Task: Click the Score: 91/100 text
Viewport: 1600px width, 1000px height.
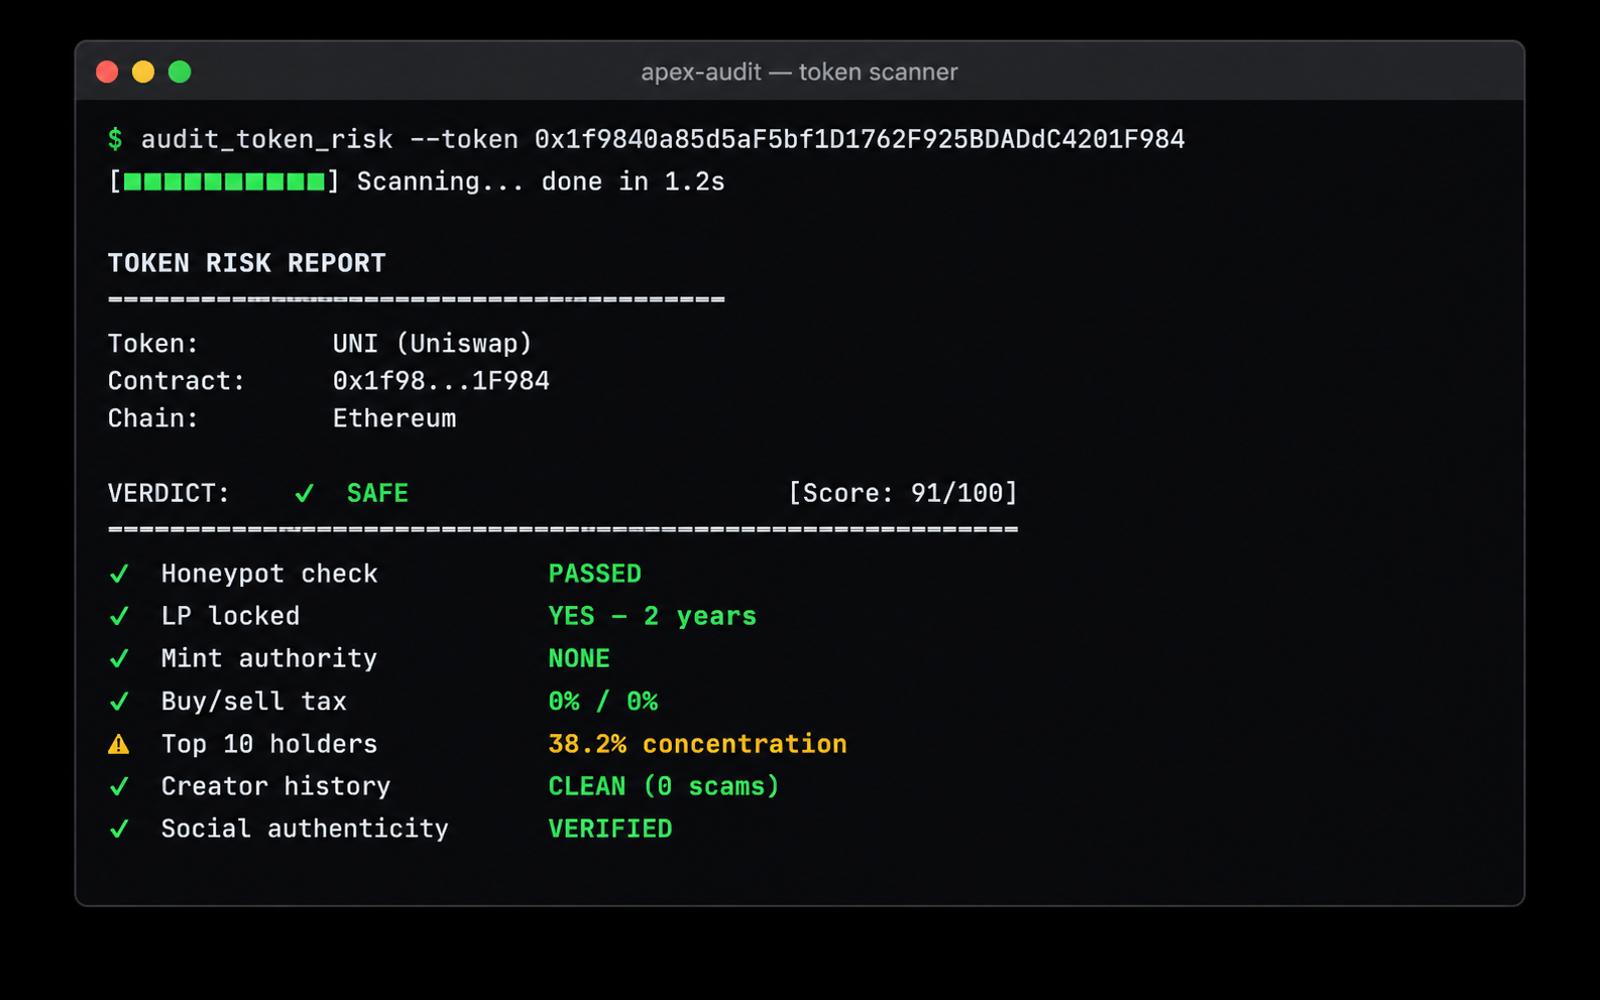Action: [903, 493]
